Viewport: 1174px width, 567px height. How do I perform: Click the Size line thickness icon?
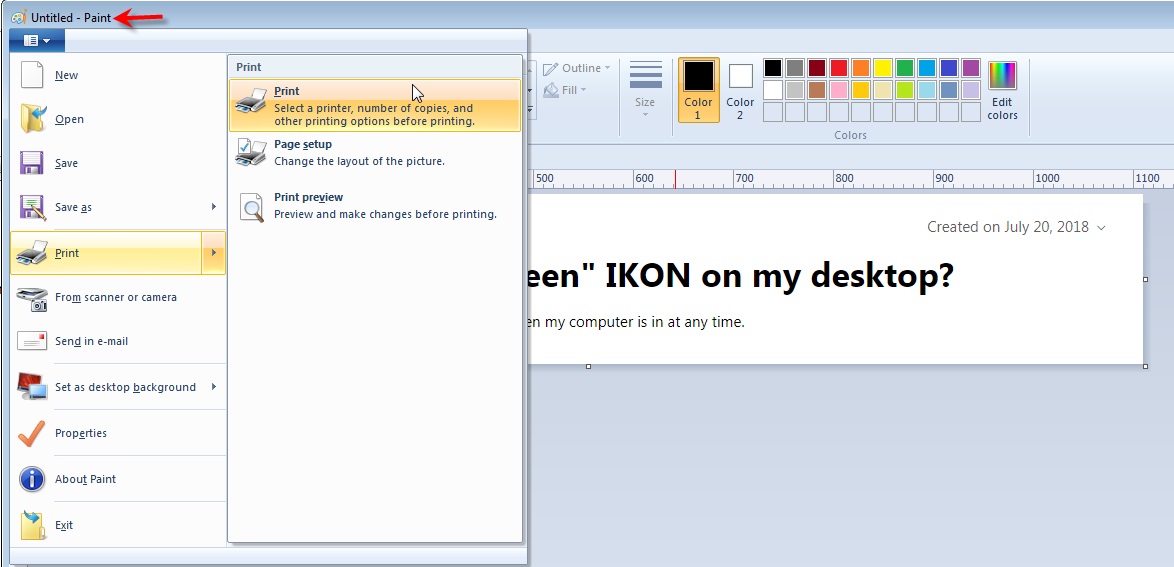pyautogui.click(x=645, y=75)
